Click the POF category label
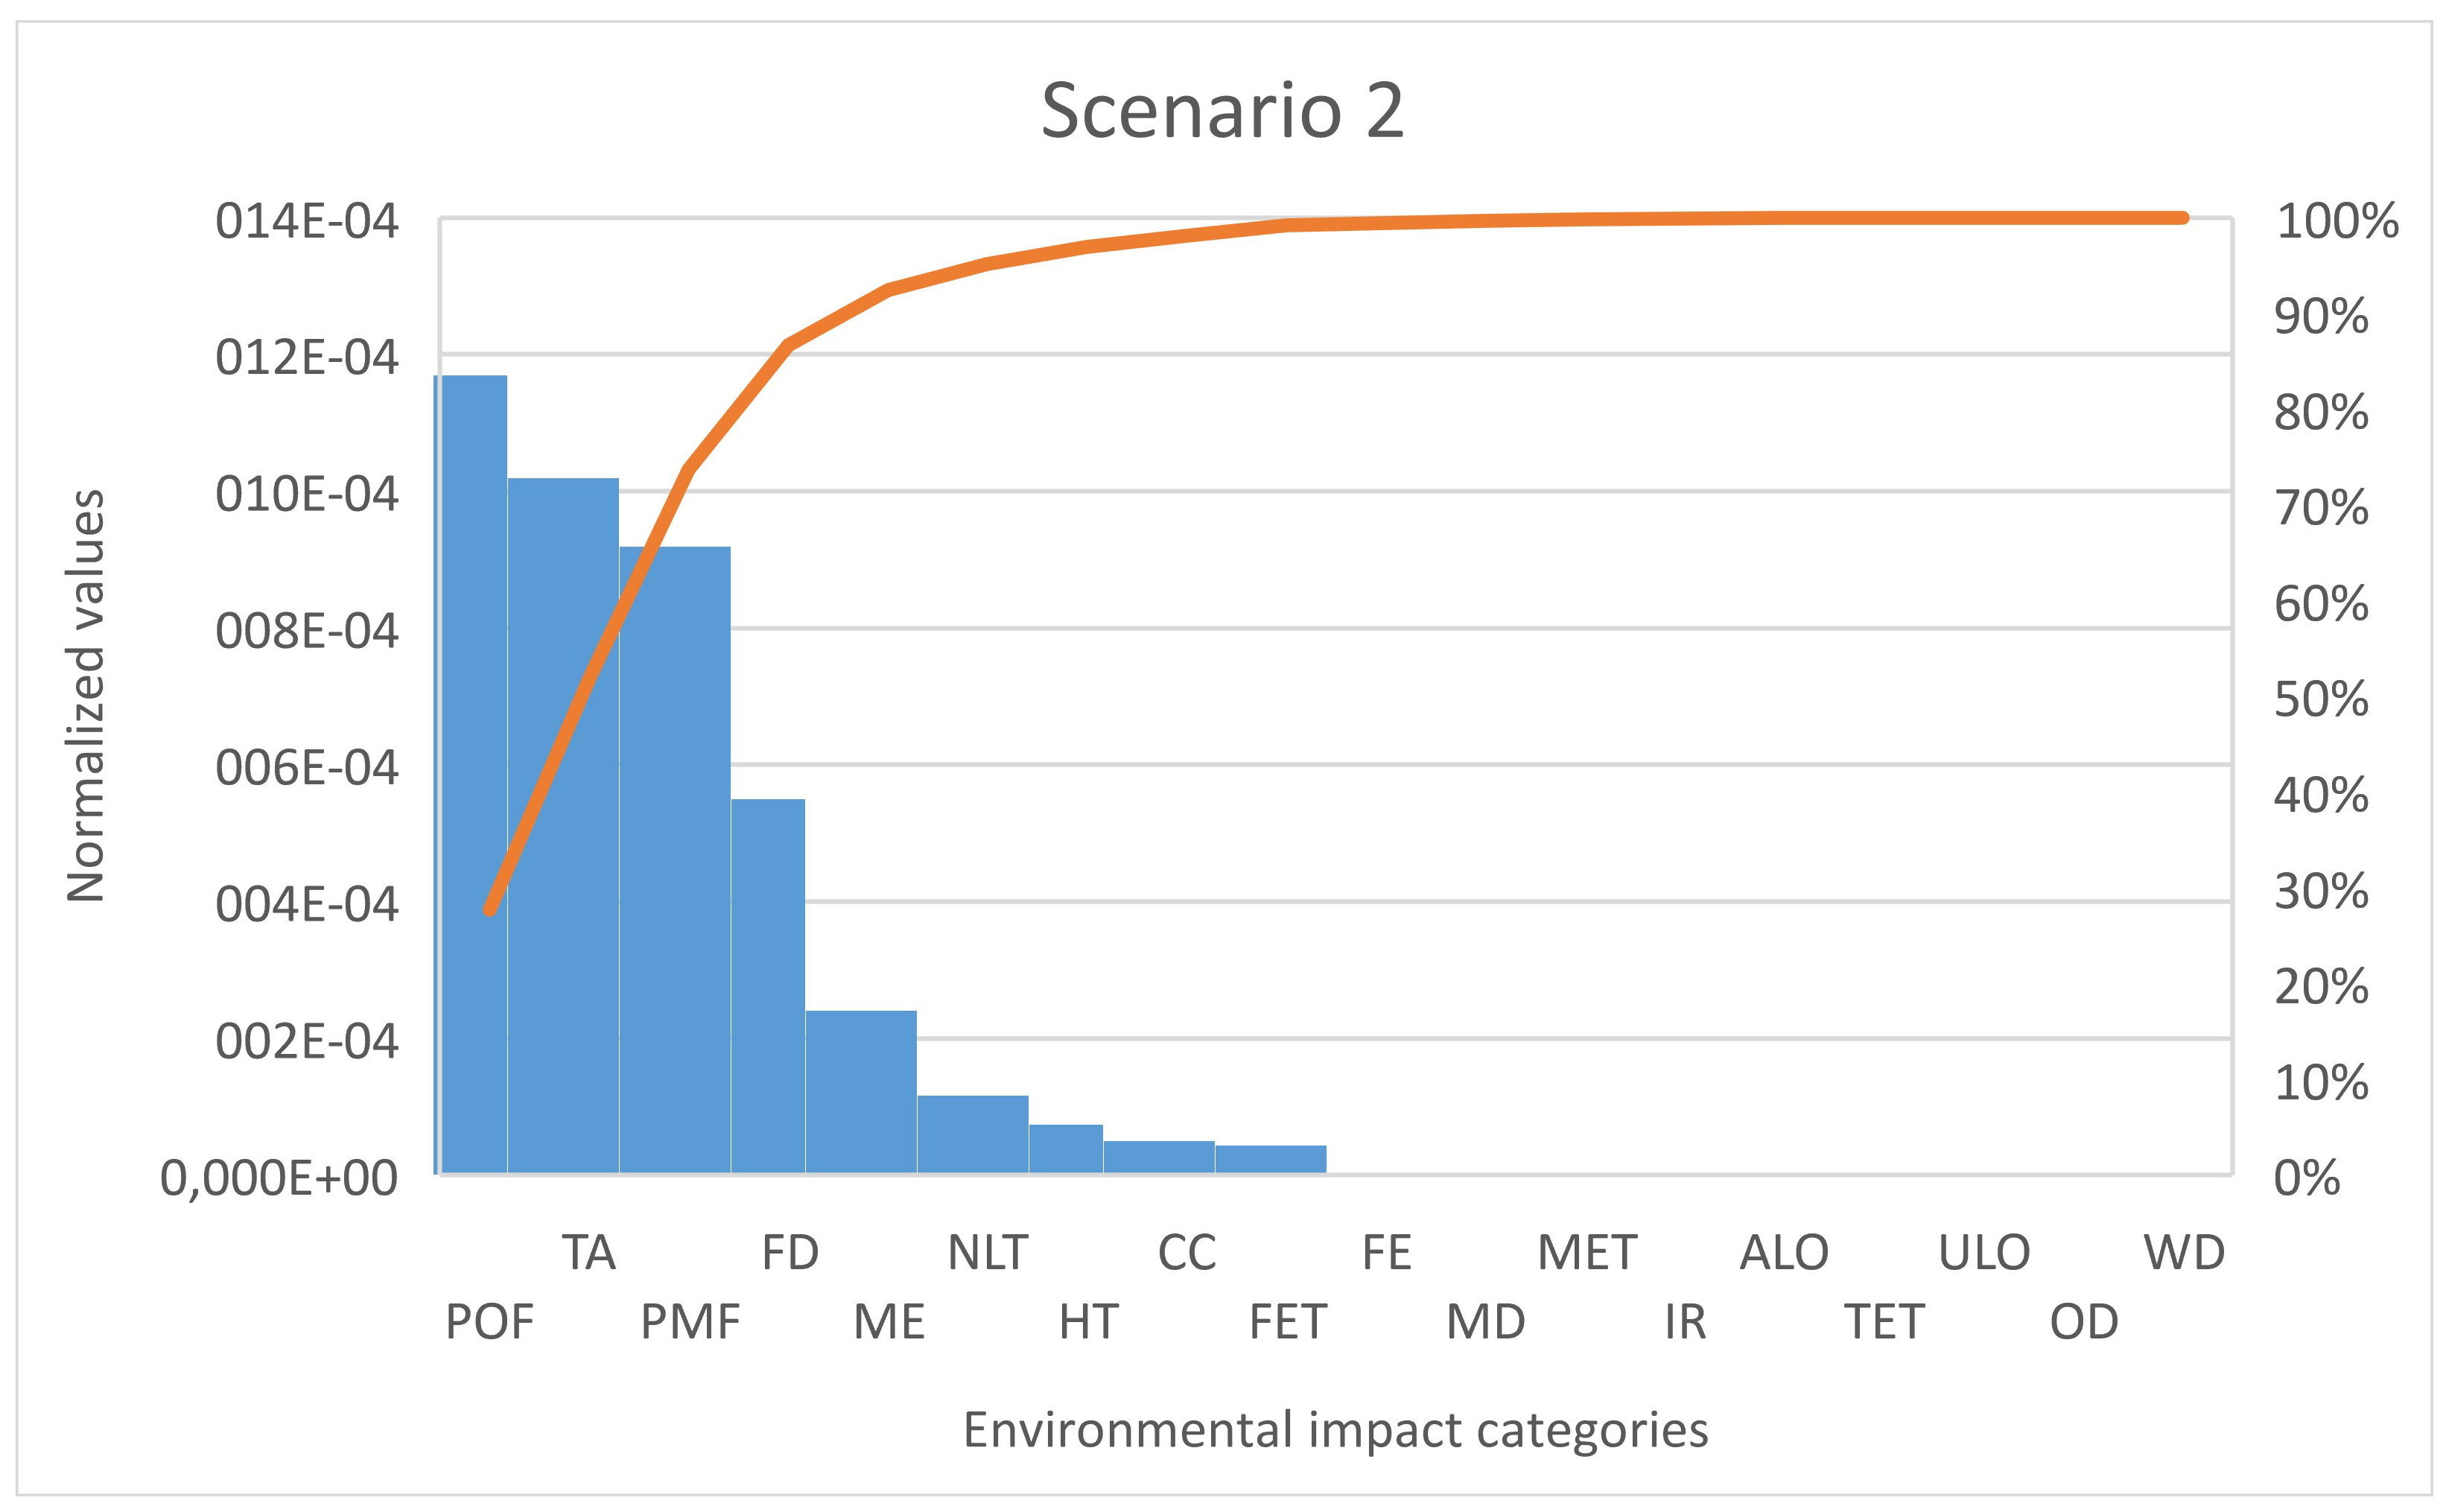Image resolution: width=2446 pixels, height=1512 pixels. point(490,1322)
